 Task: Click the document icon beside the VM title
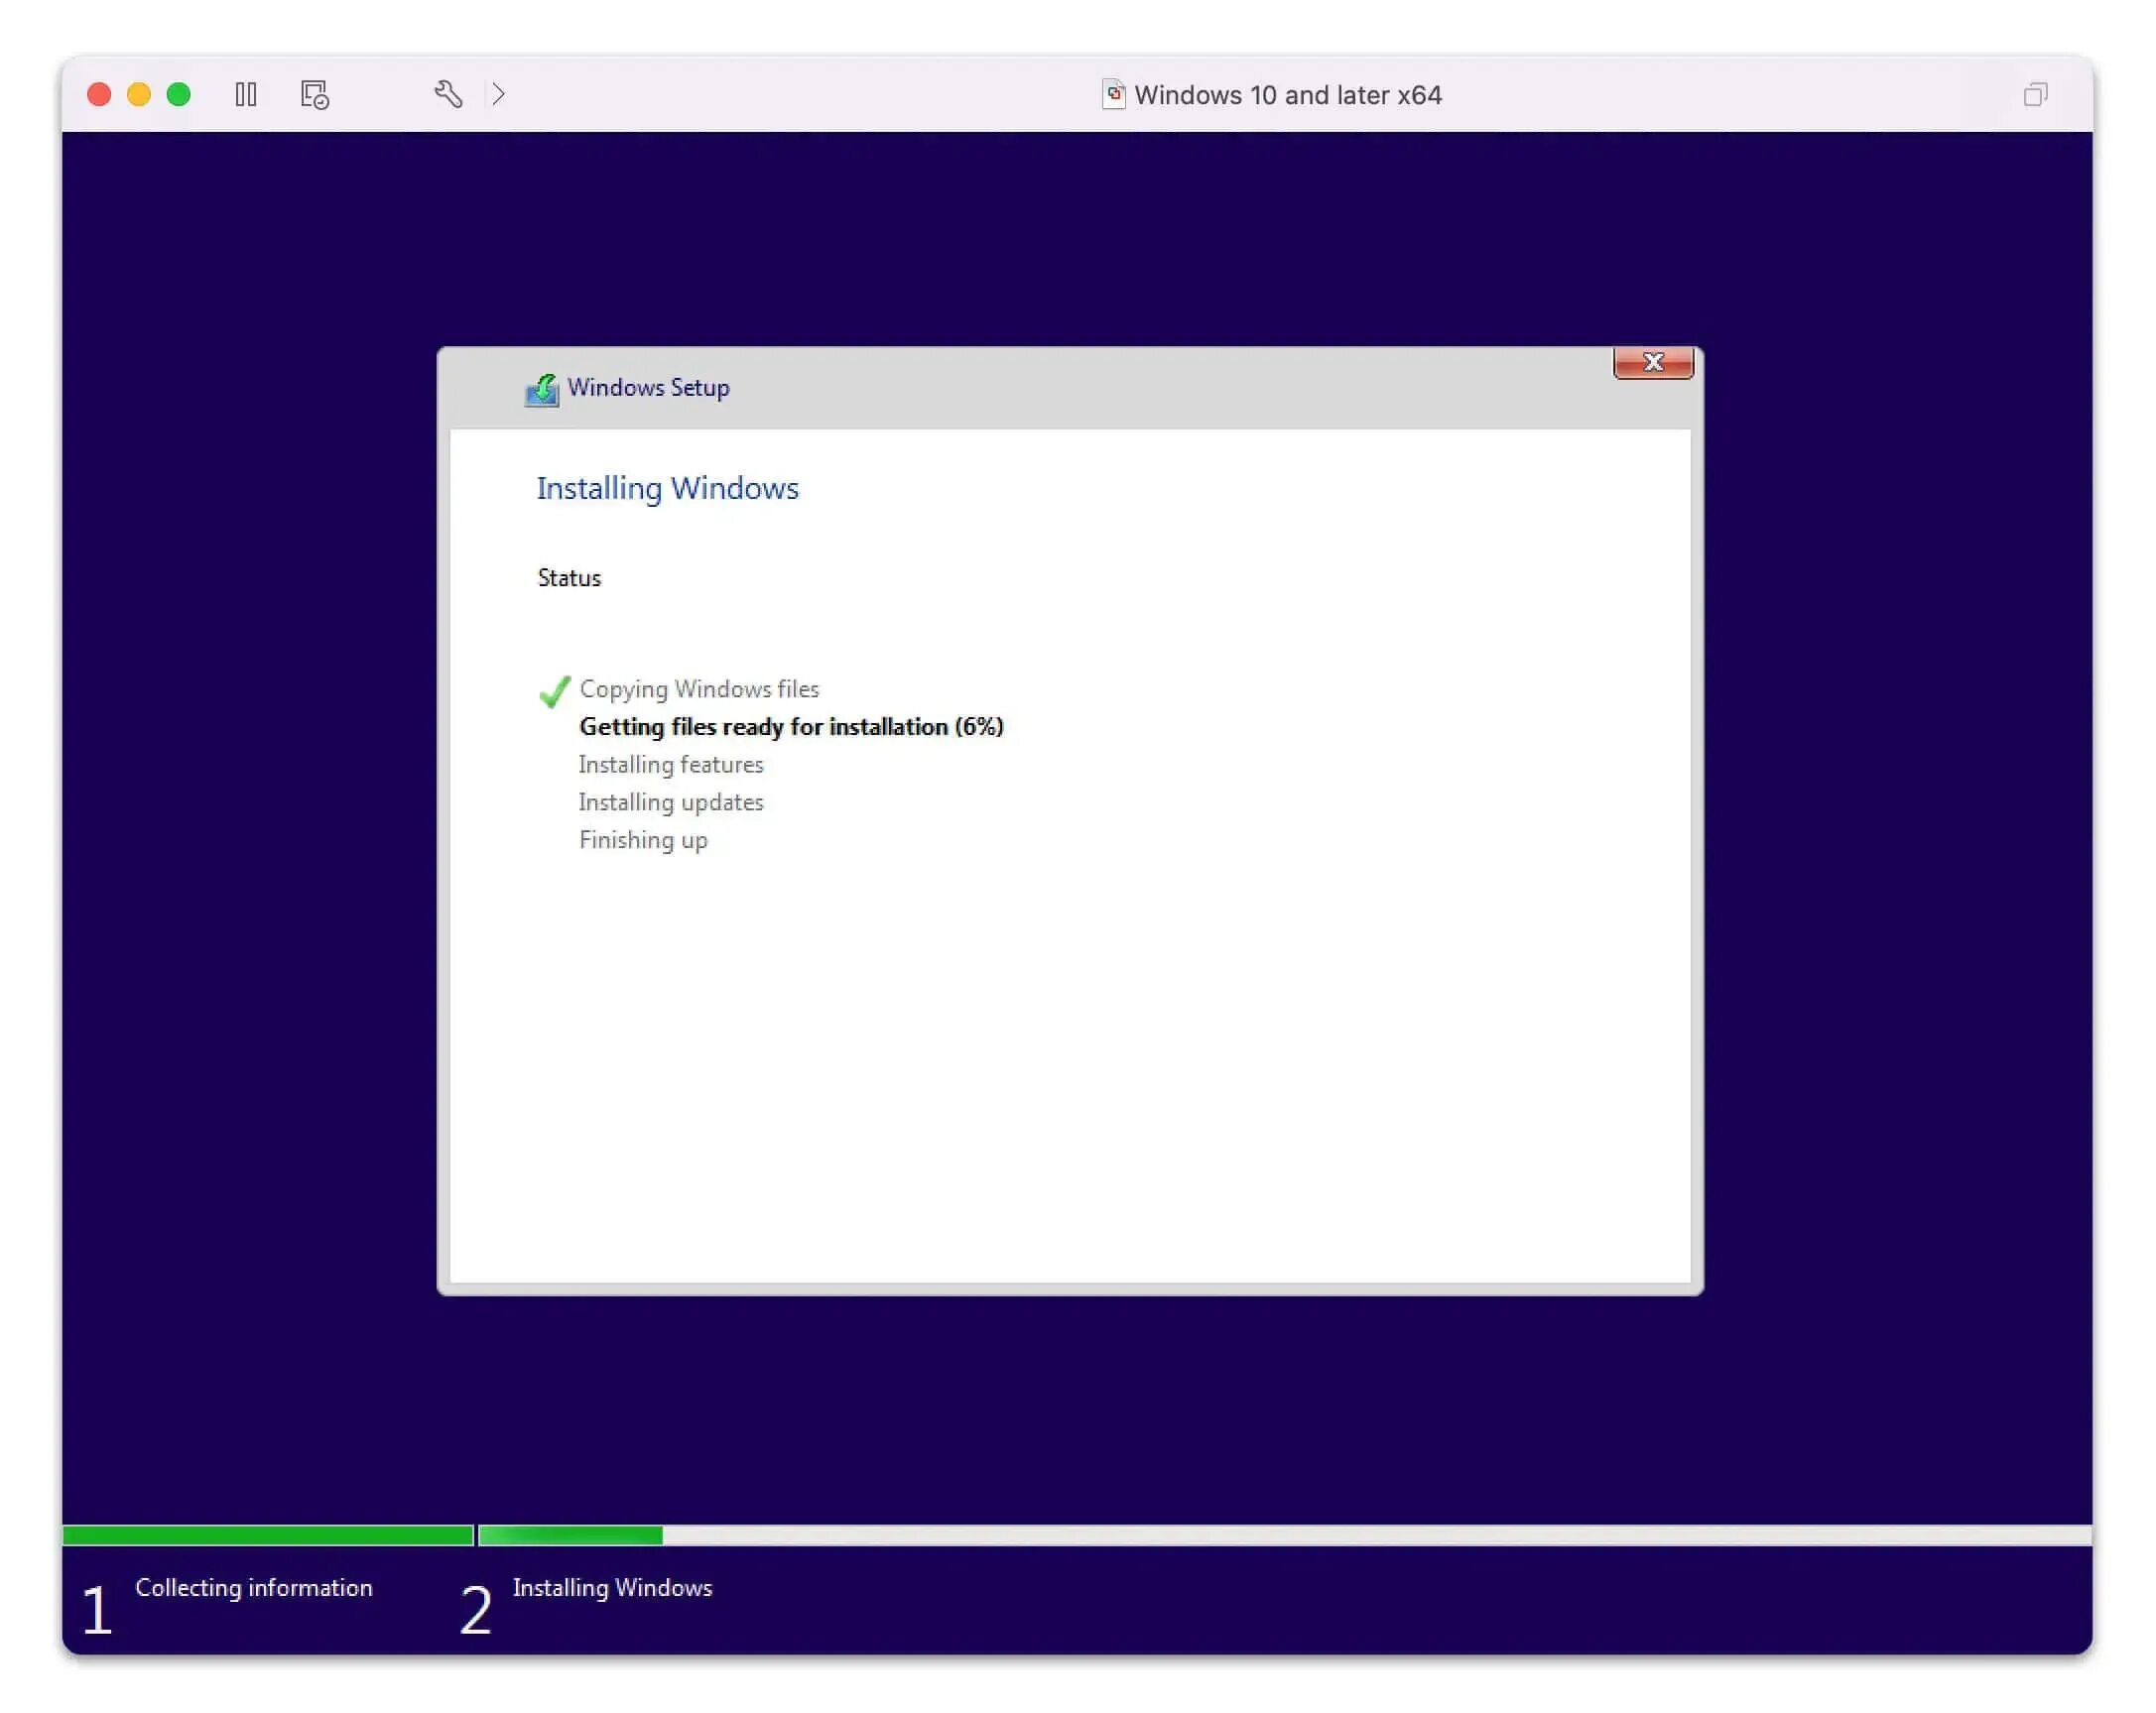pyautogui.click(x=1114, y=93)
